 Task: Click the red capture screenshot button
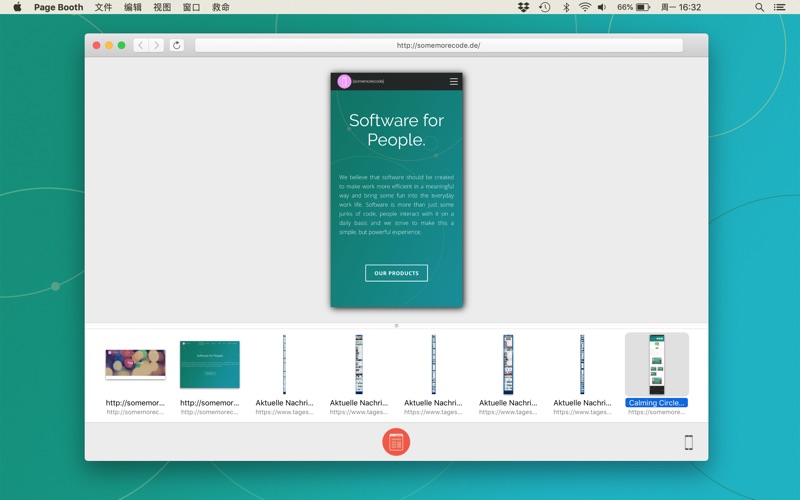(x=396, y=442)
